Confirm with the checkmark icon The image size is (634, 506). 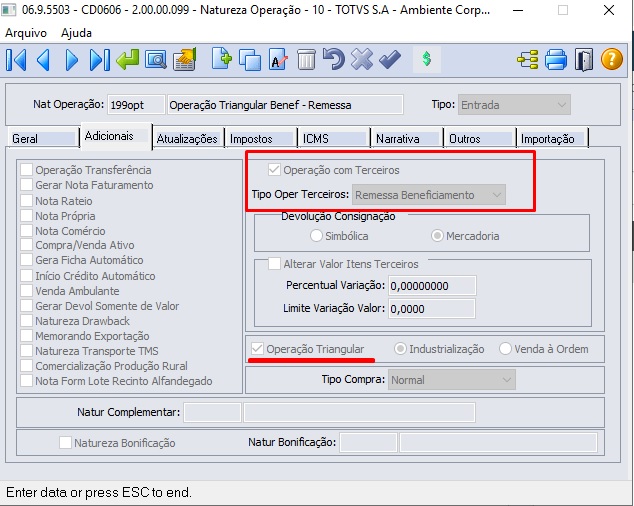pos(390,59)
